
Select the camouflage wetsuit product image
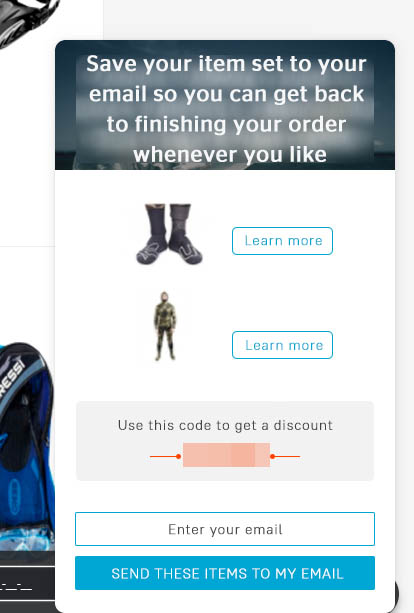(x=165, y=326)
